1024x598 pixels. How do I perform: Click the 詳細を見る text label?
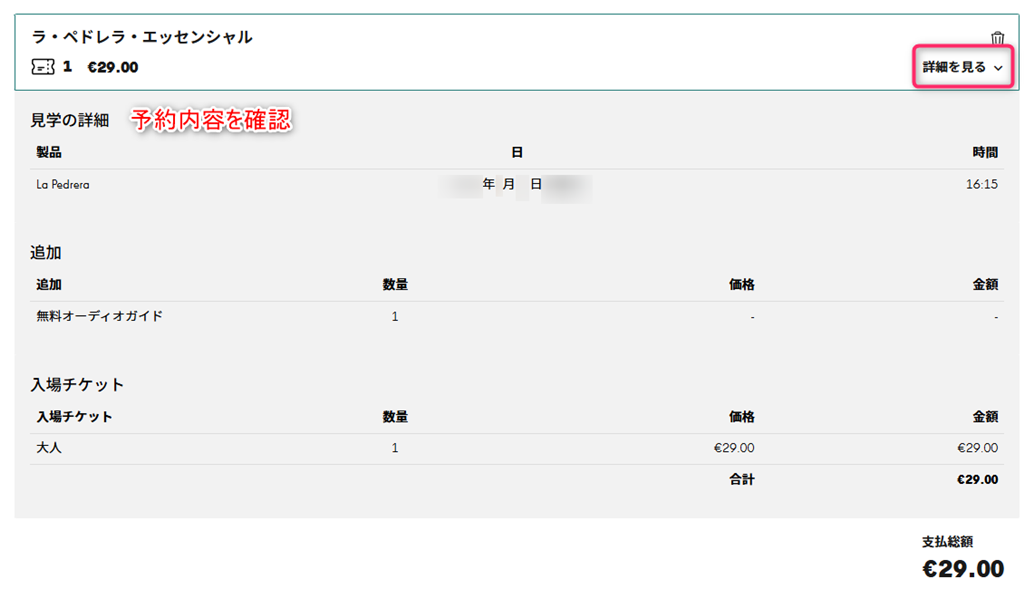pyautogui.click(x=953, y=67)
